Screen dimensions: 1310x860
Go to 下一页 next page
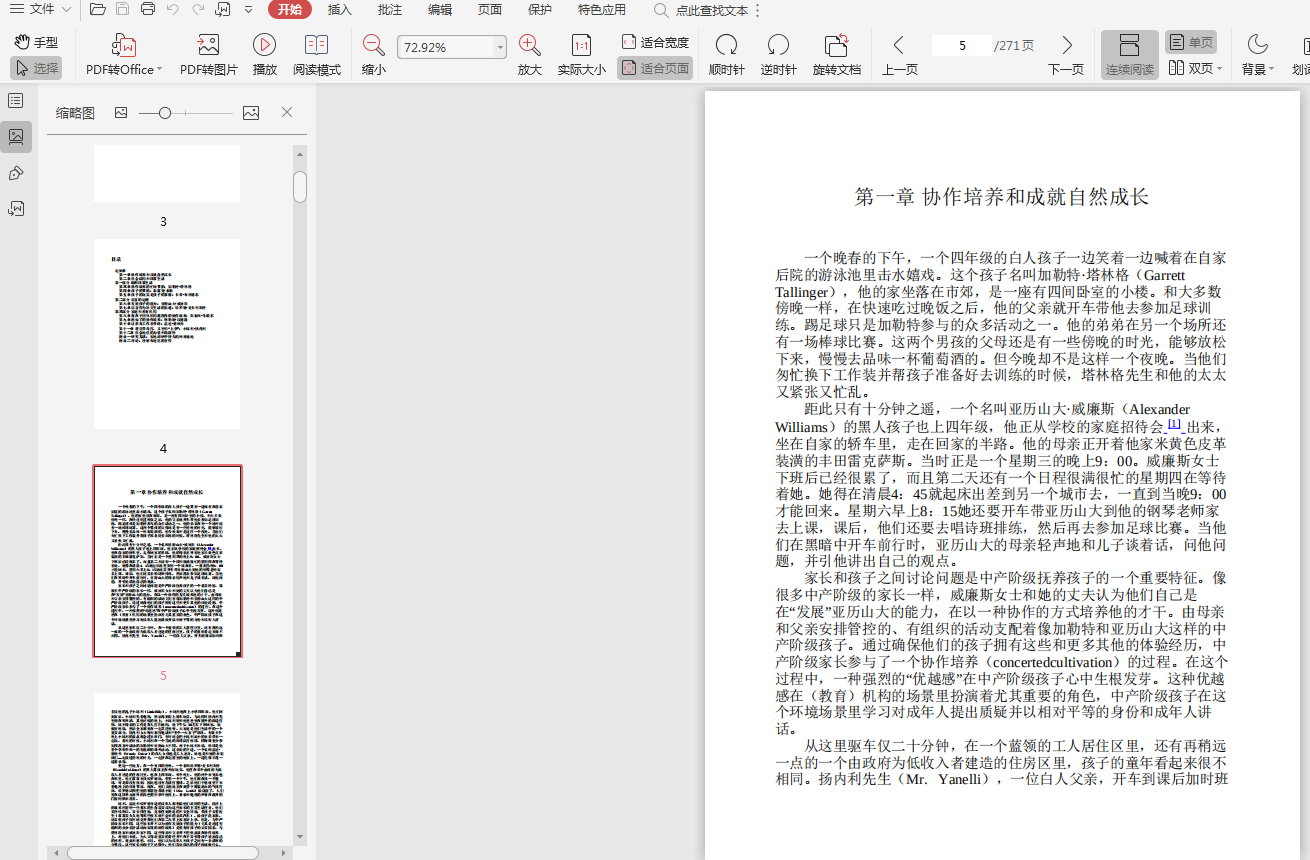click(1066, 55)
